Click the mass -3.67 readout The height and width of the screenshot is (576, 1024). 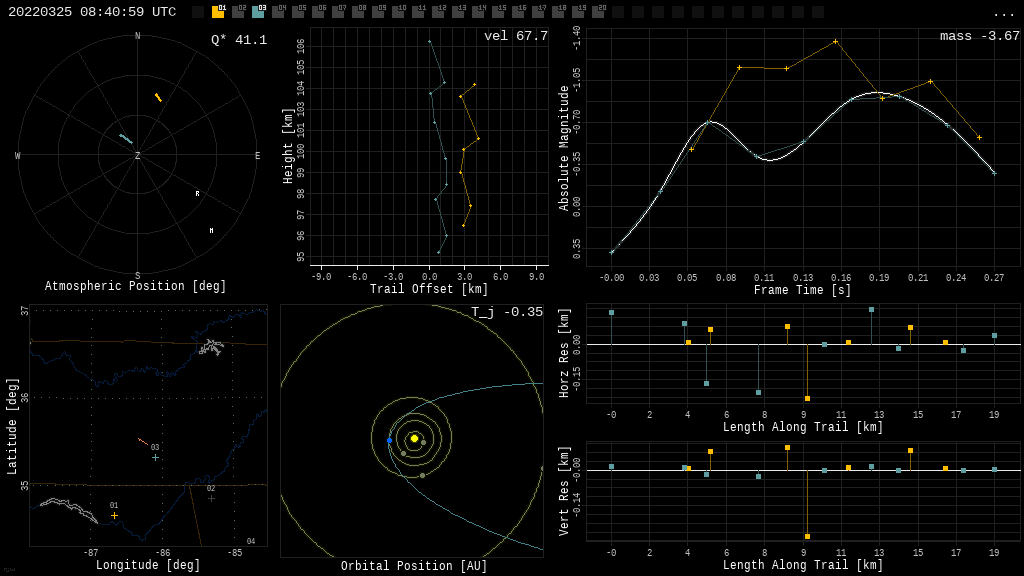click(979, 36)
